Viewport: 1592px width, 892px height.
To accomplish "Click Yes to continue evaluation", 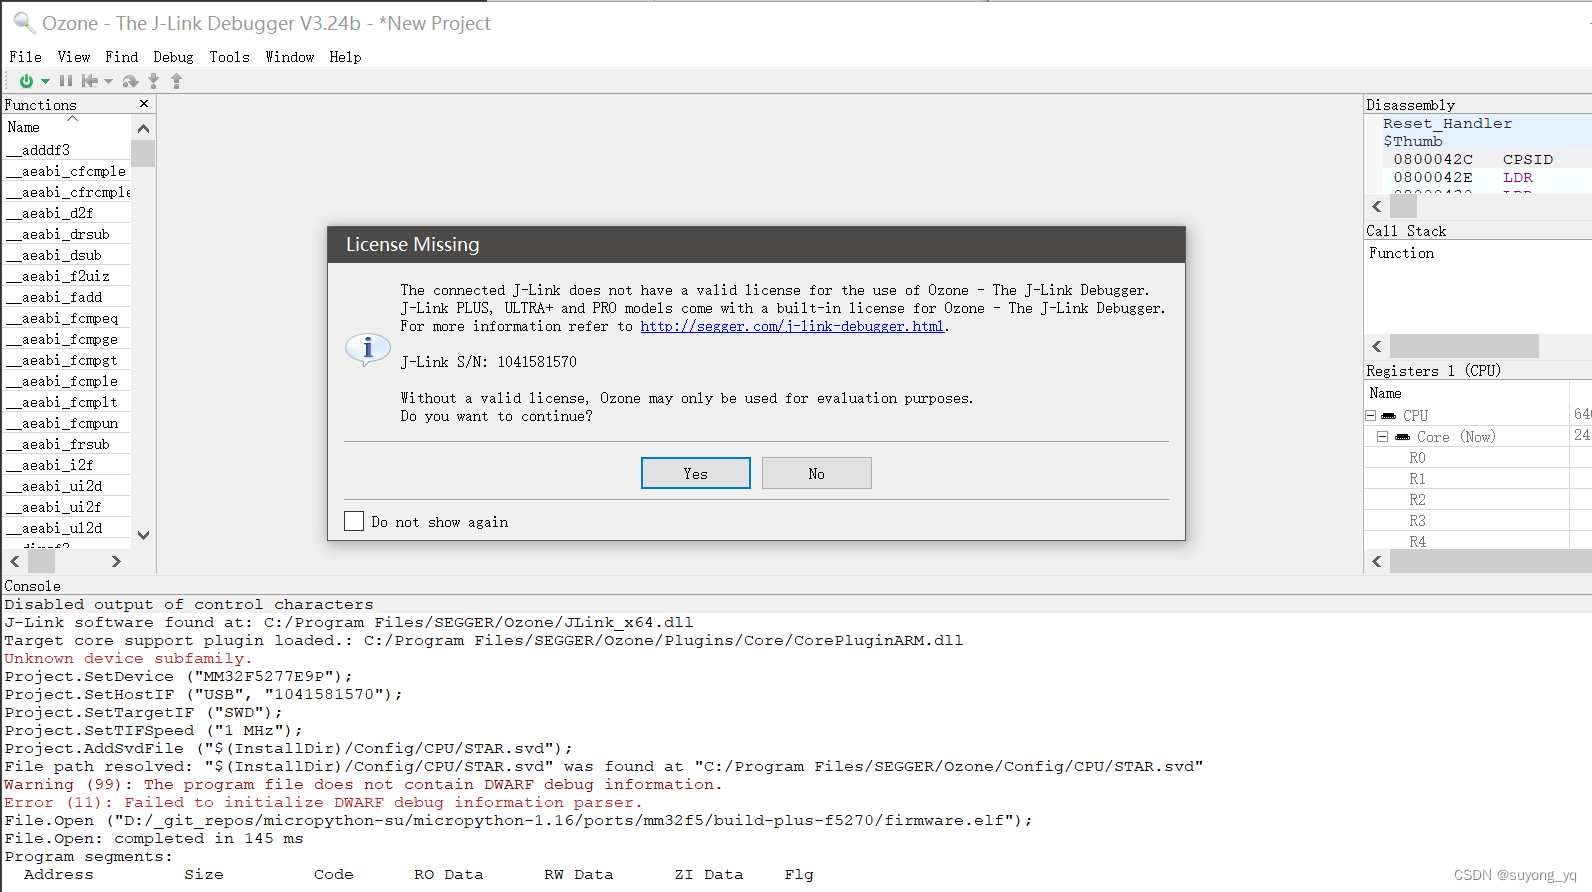I will pyautogui.click(x=696, y=473).
